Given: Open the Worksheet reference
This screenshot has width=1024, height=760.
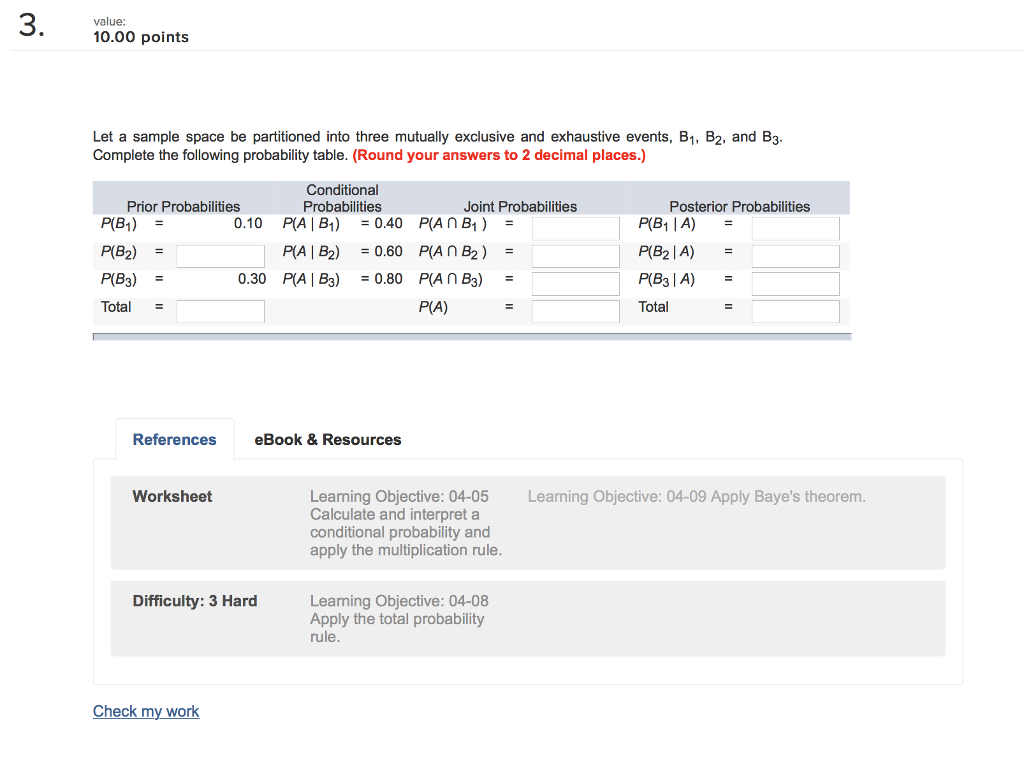Looking at the screenshot, I should point(172,496).
